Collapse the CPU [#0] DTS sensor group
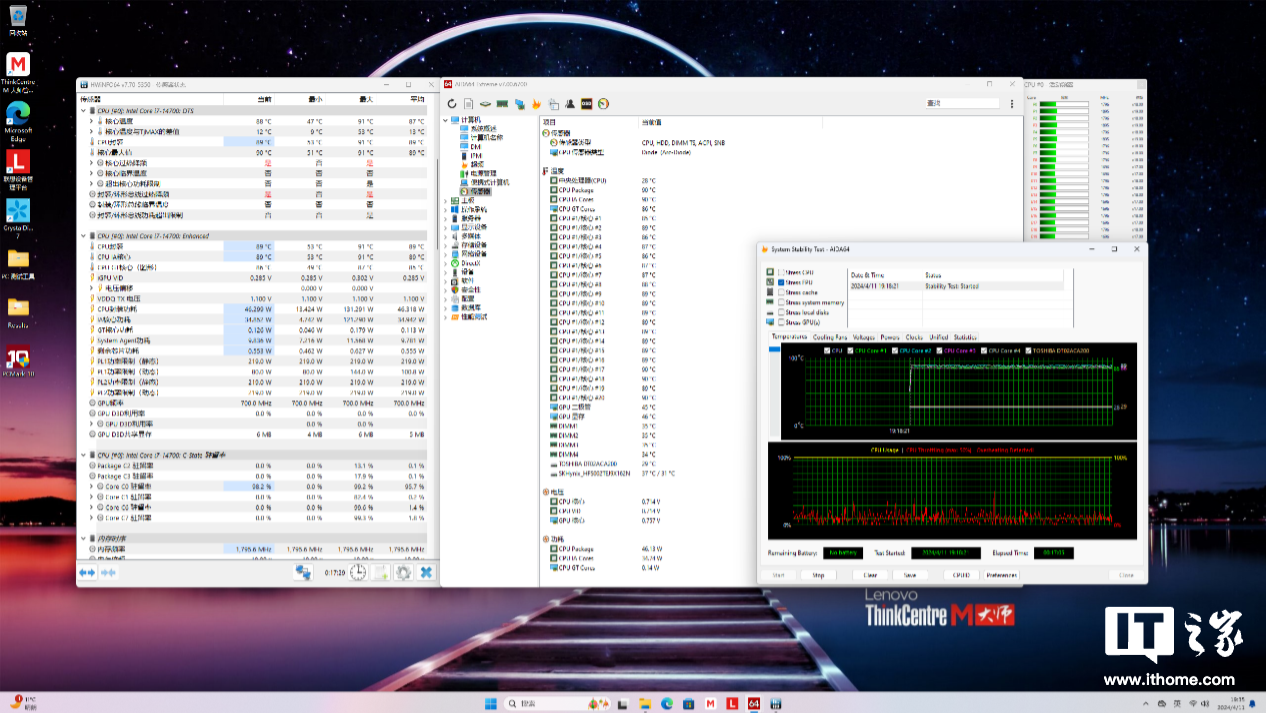 pos(83,111)
